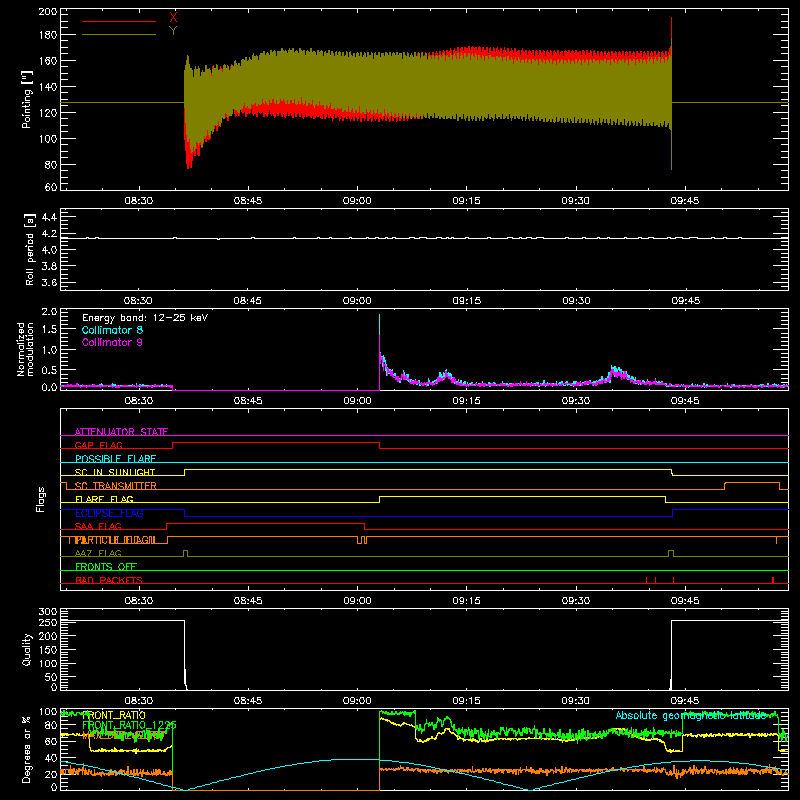
Task: Click the GAP_FLAG label
Action: click(x=98, y=445)
